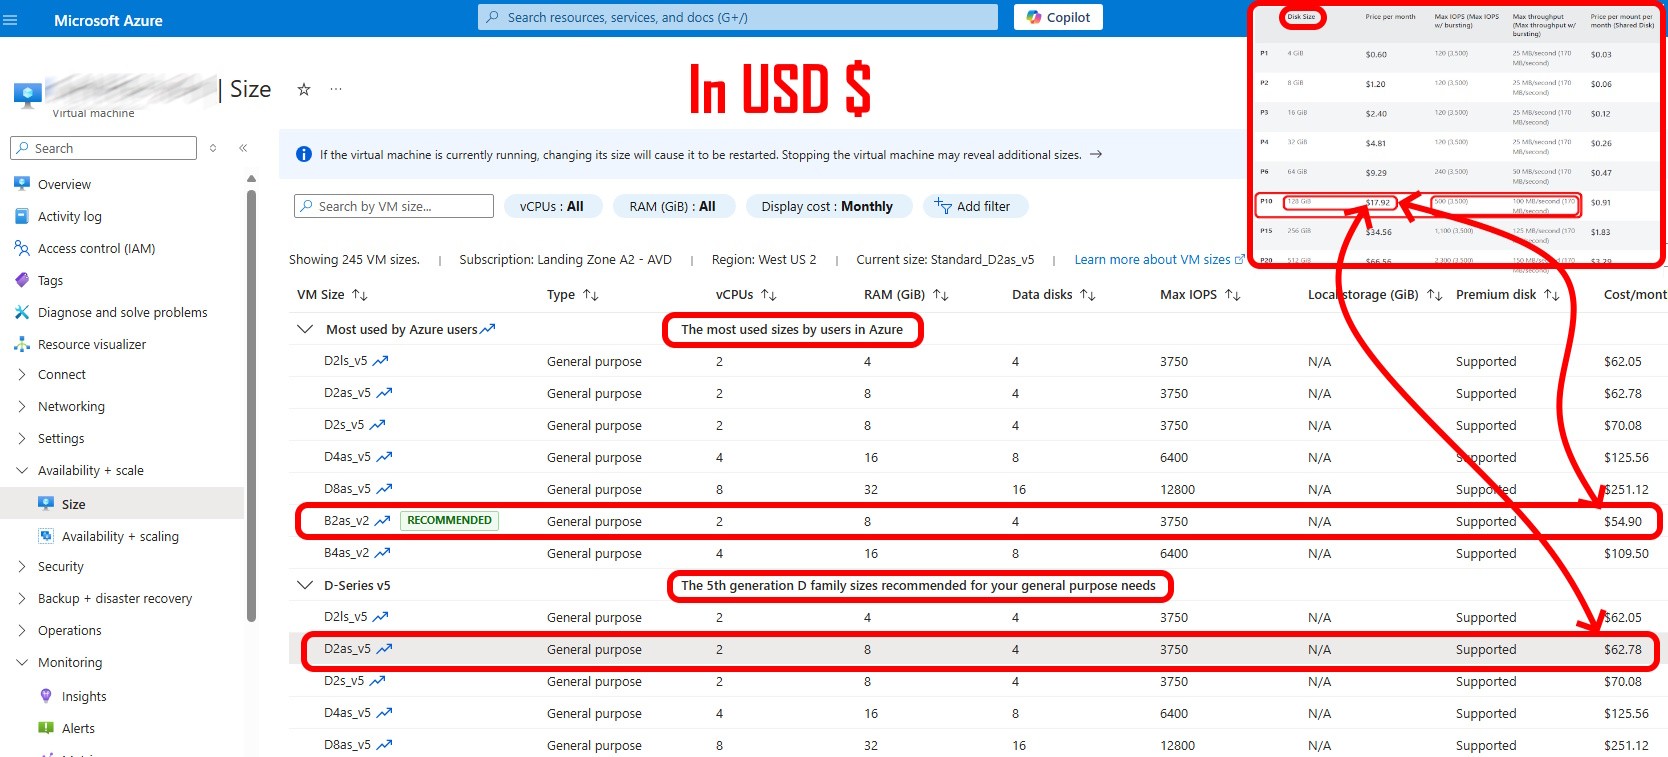This screenshot has width=1668, height=757.
Task: Open Overview in the sidebar
Action: [x=64, y=184]
